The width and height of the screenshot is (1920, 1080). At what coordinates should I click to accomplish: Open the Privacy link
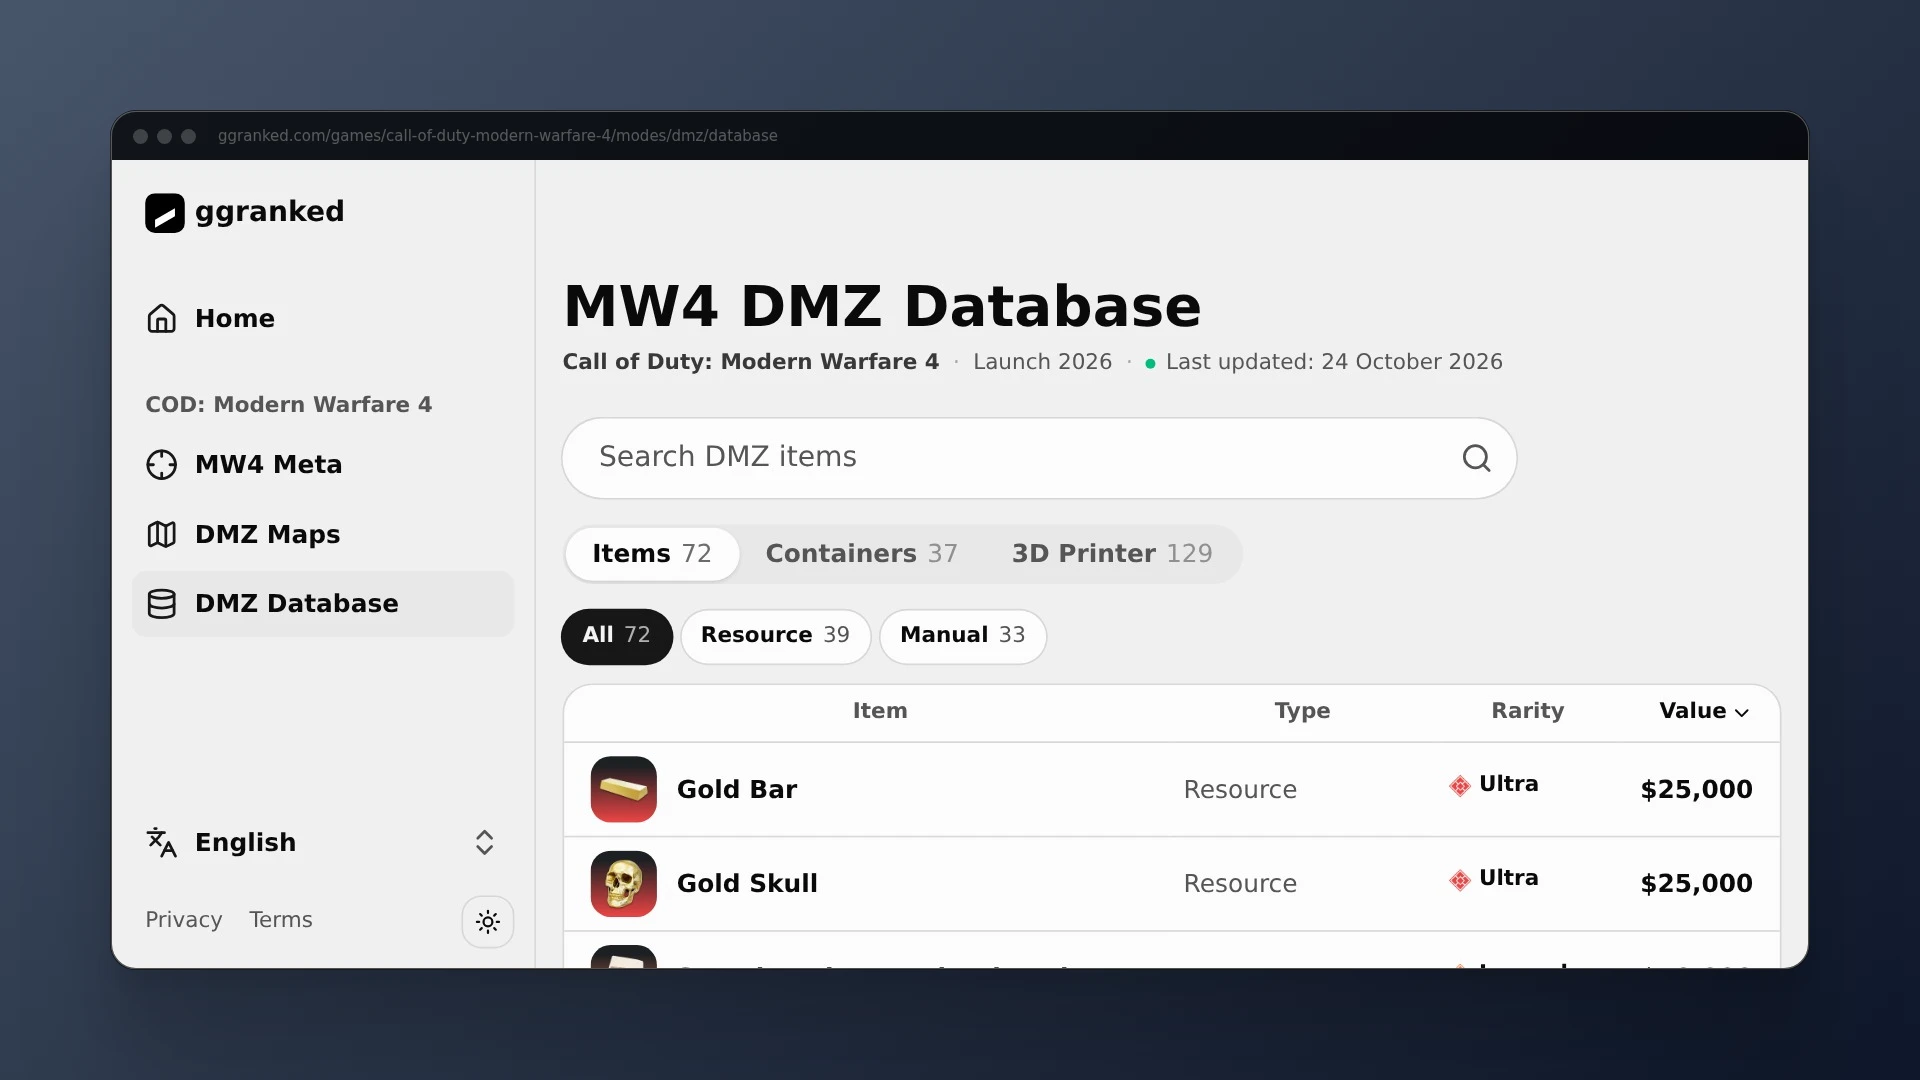(184, 920)
